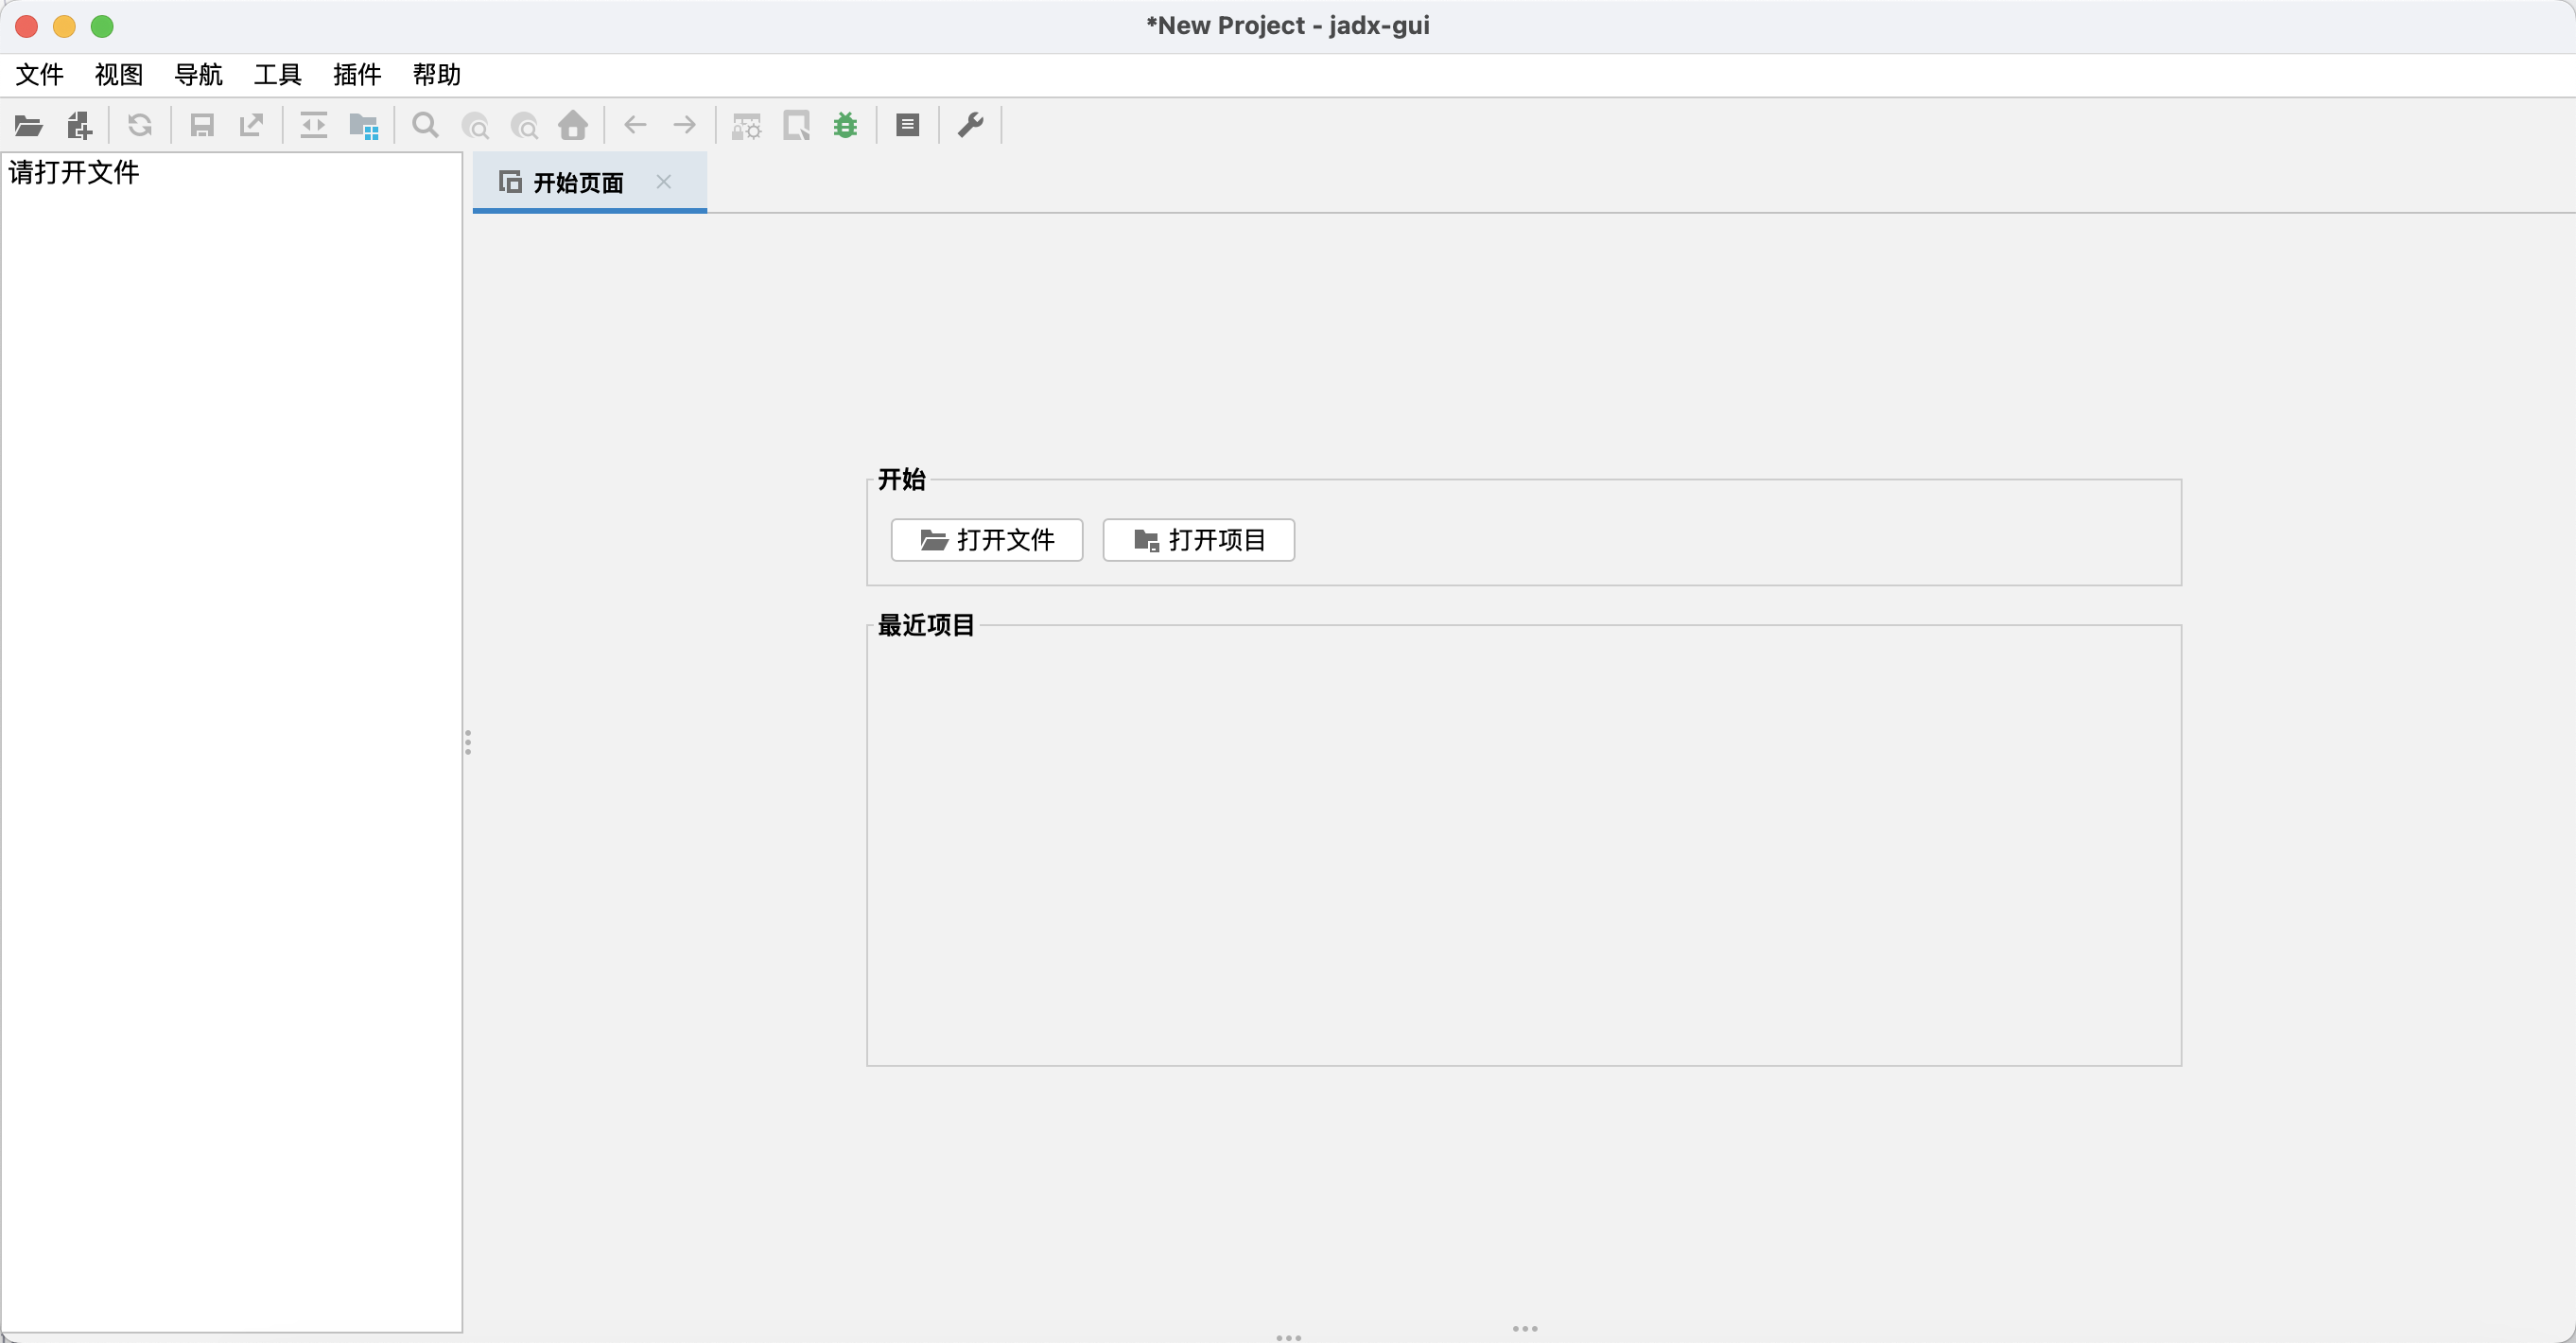
Task: Open the debugger with green bug icon
Action: pos(846,126)
